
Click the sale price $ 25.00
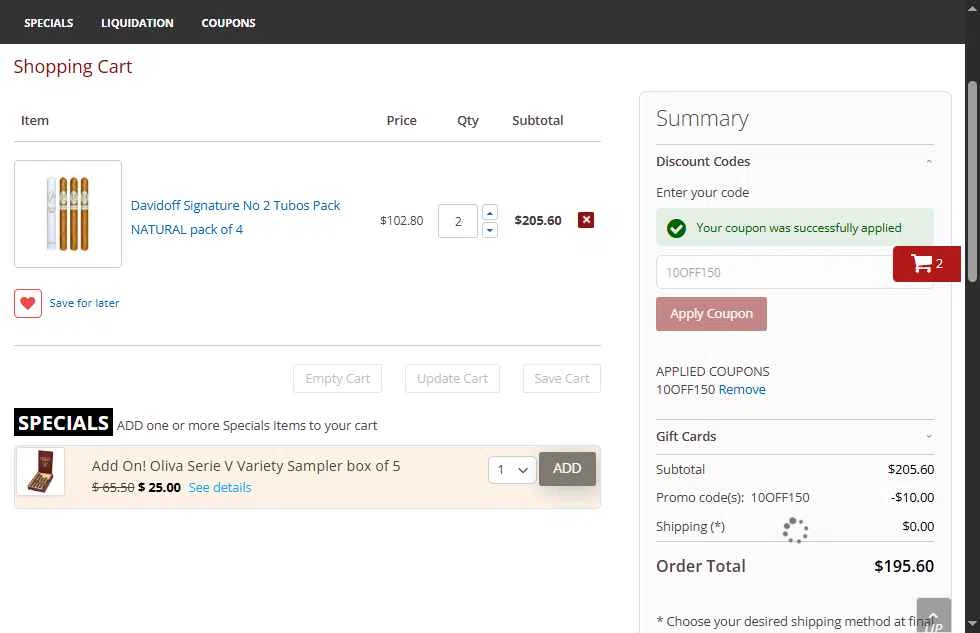159,487
